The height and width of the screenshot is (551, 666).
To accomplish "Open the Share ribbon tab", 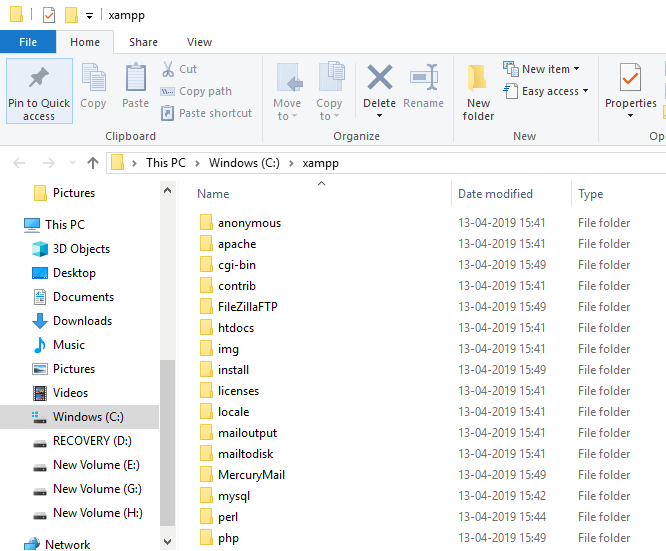I will pos(143,42).
